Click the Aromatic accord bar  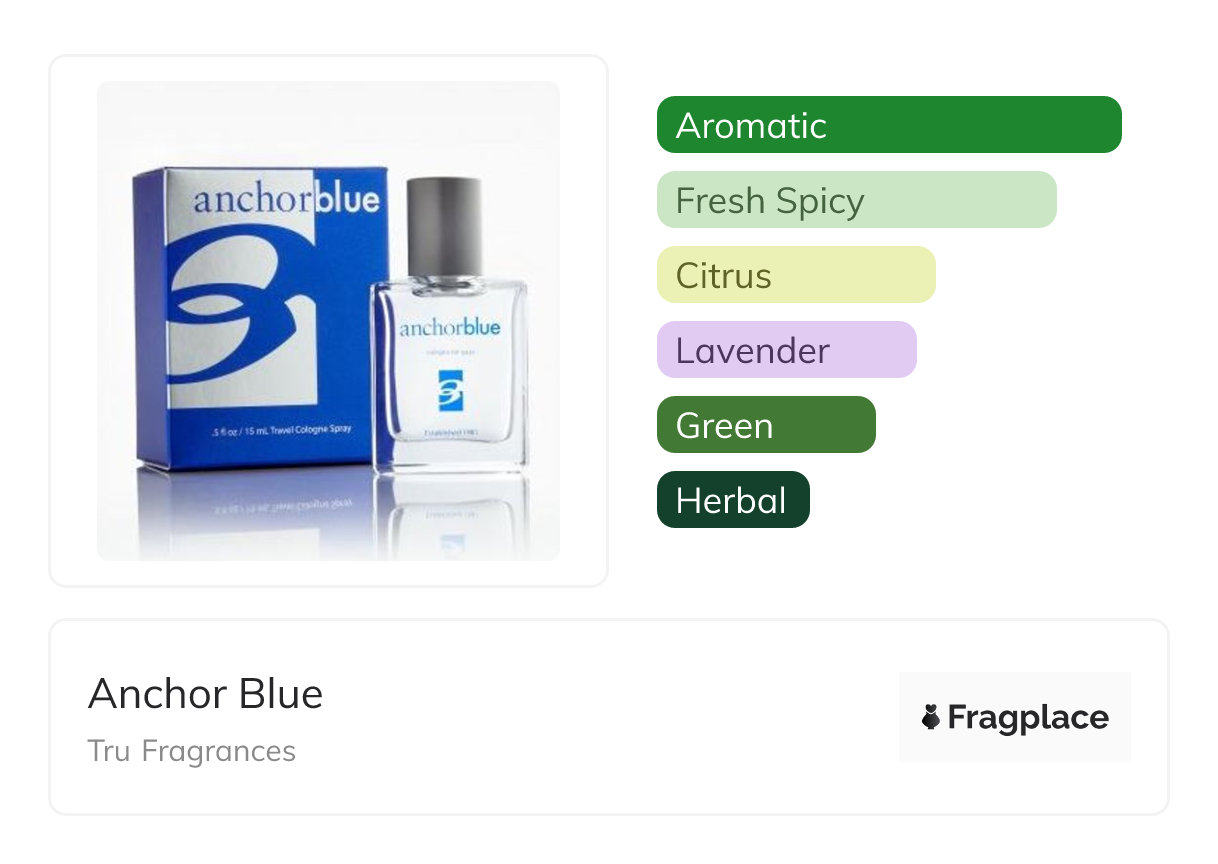click(x=889, y=125)
